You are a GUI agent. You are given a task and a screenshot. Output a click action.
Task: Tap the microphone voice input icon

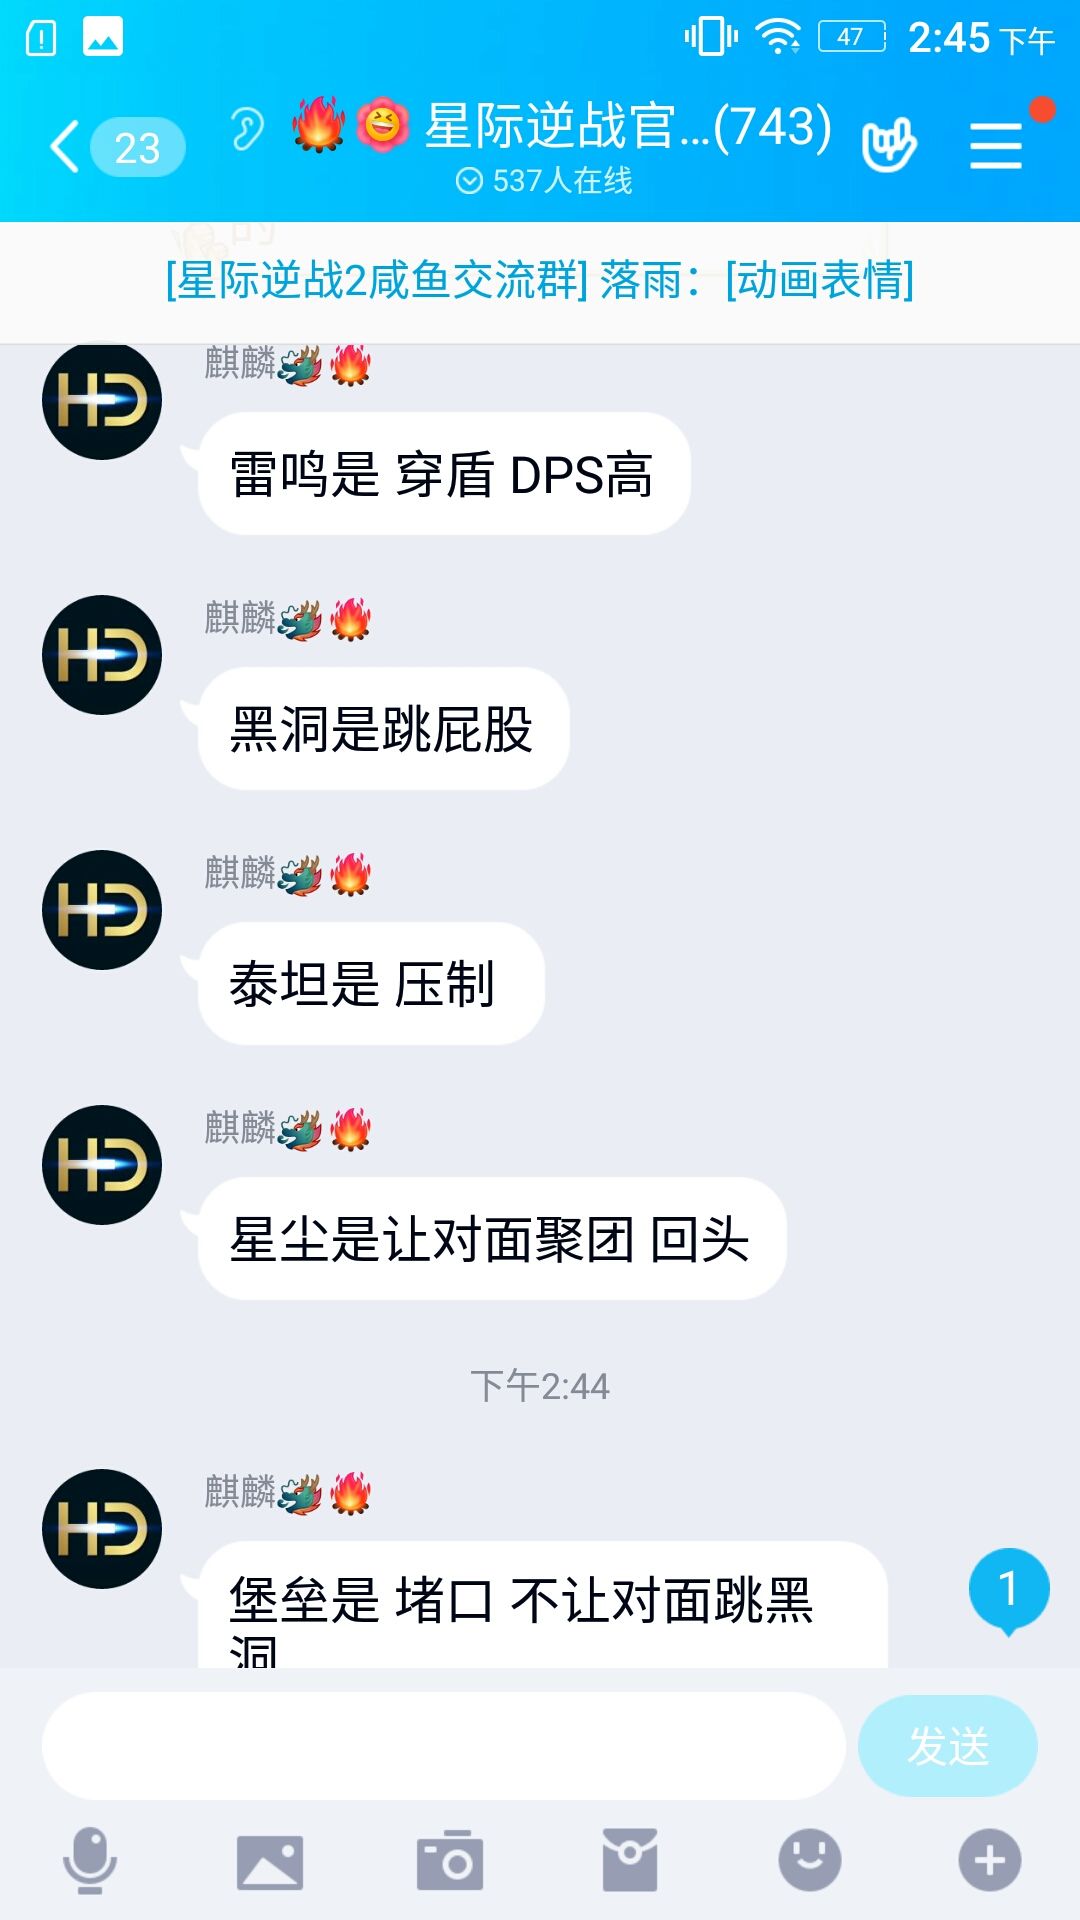pos(90,1861)
